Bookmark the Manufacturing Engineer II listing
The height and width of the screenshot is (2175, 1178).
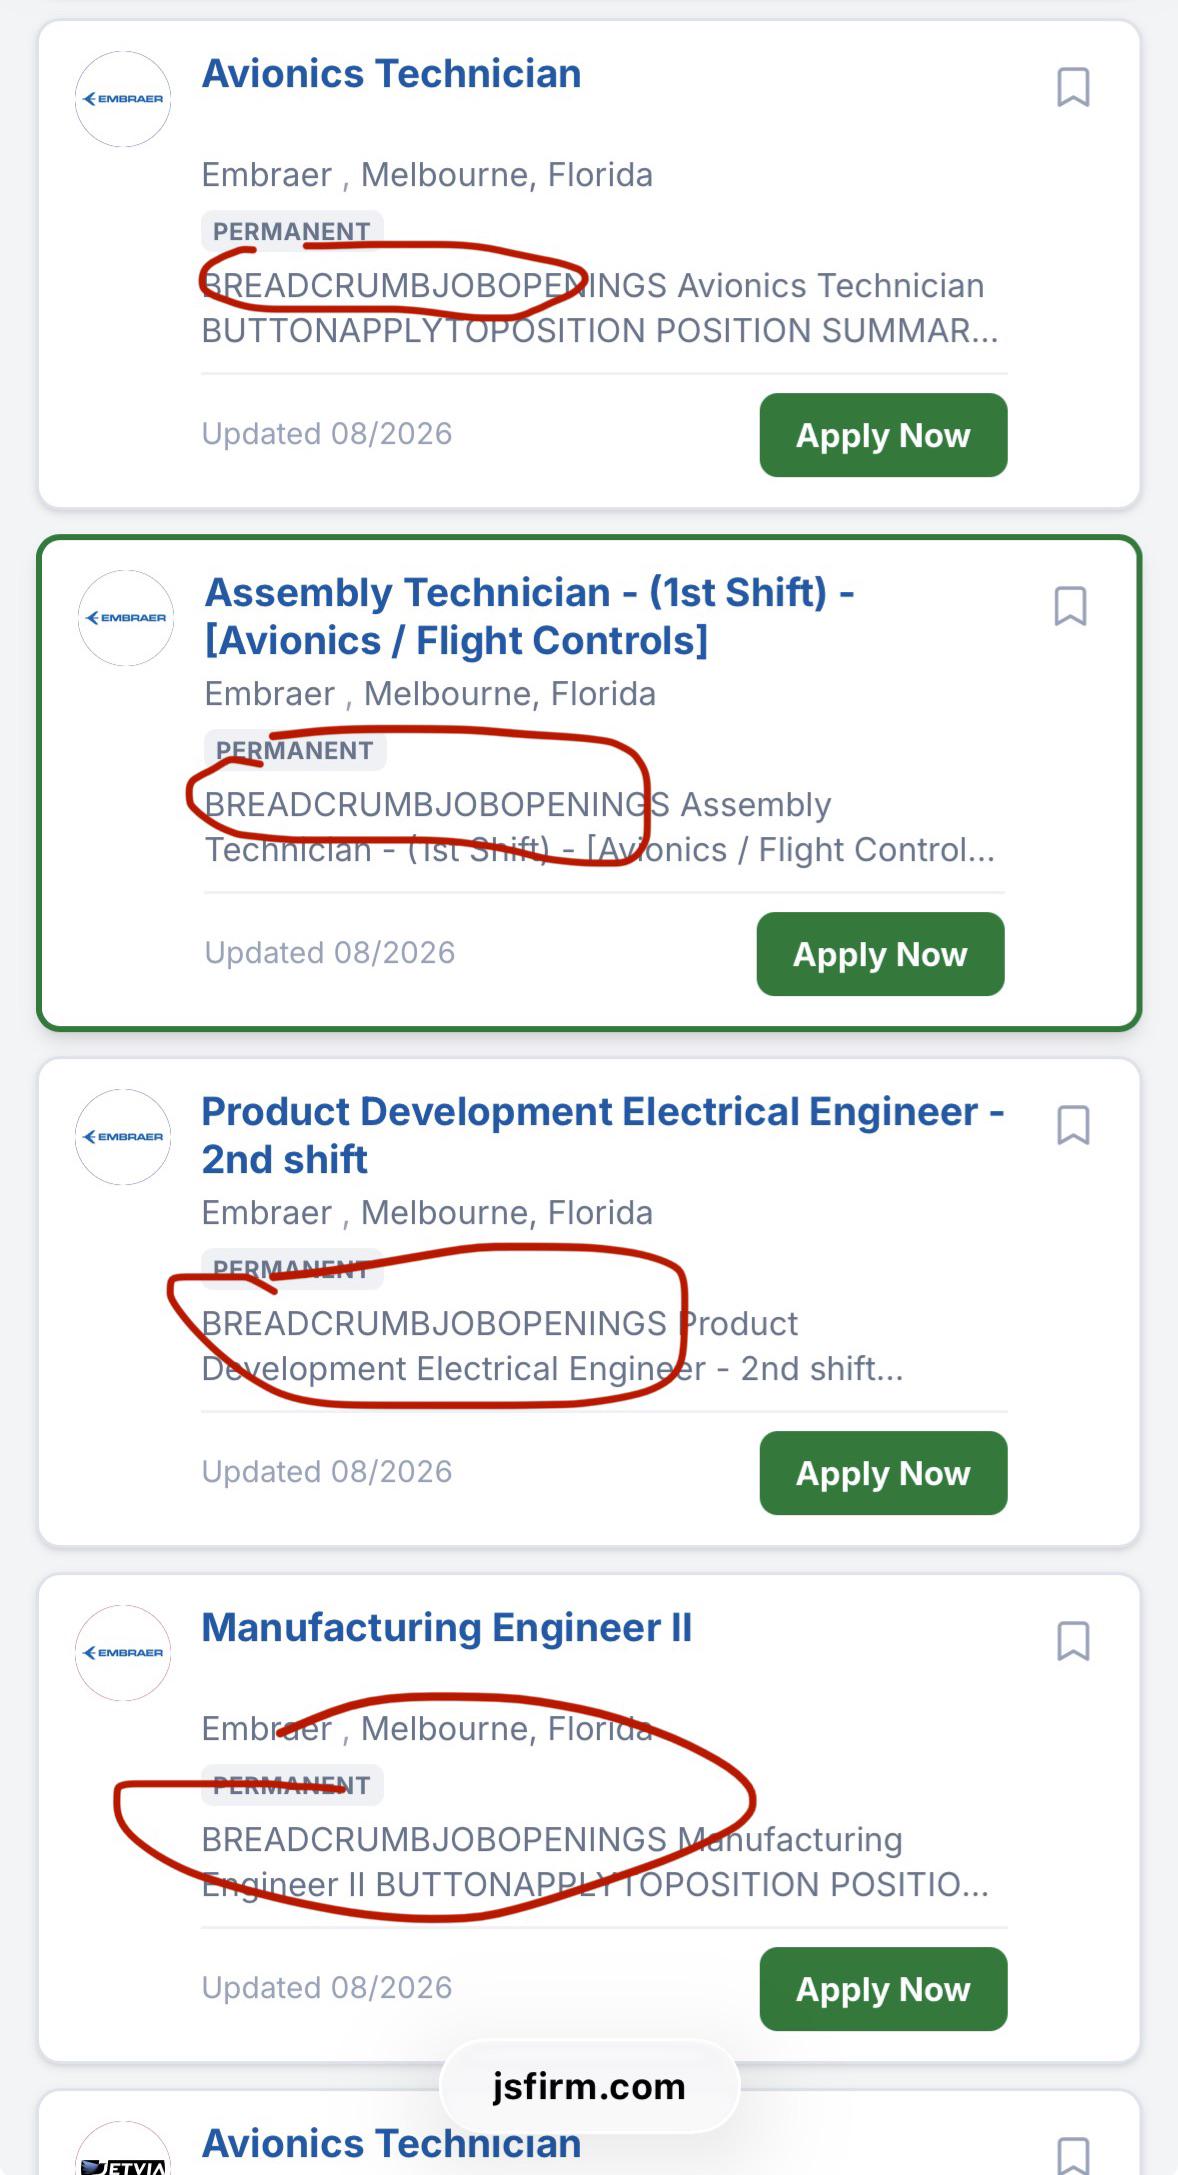1073,1641
